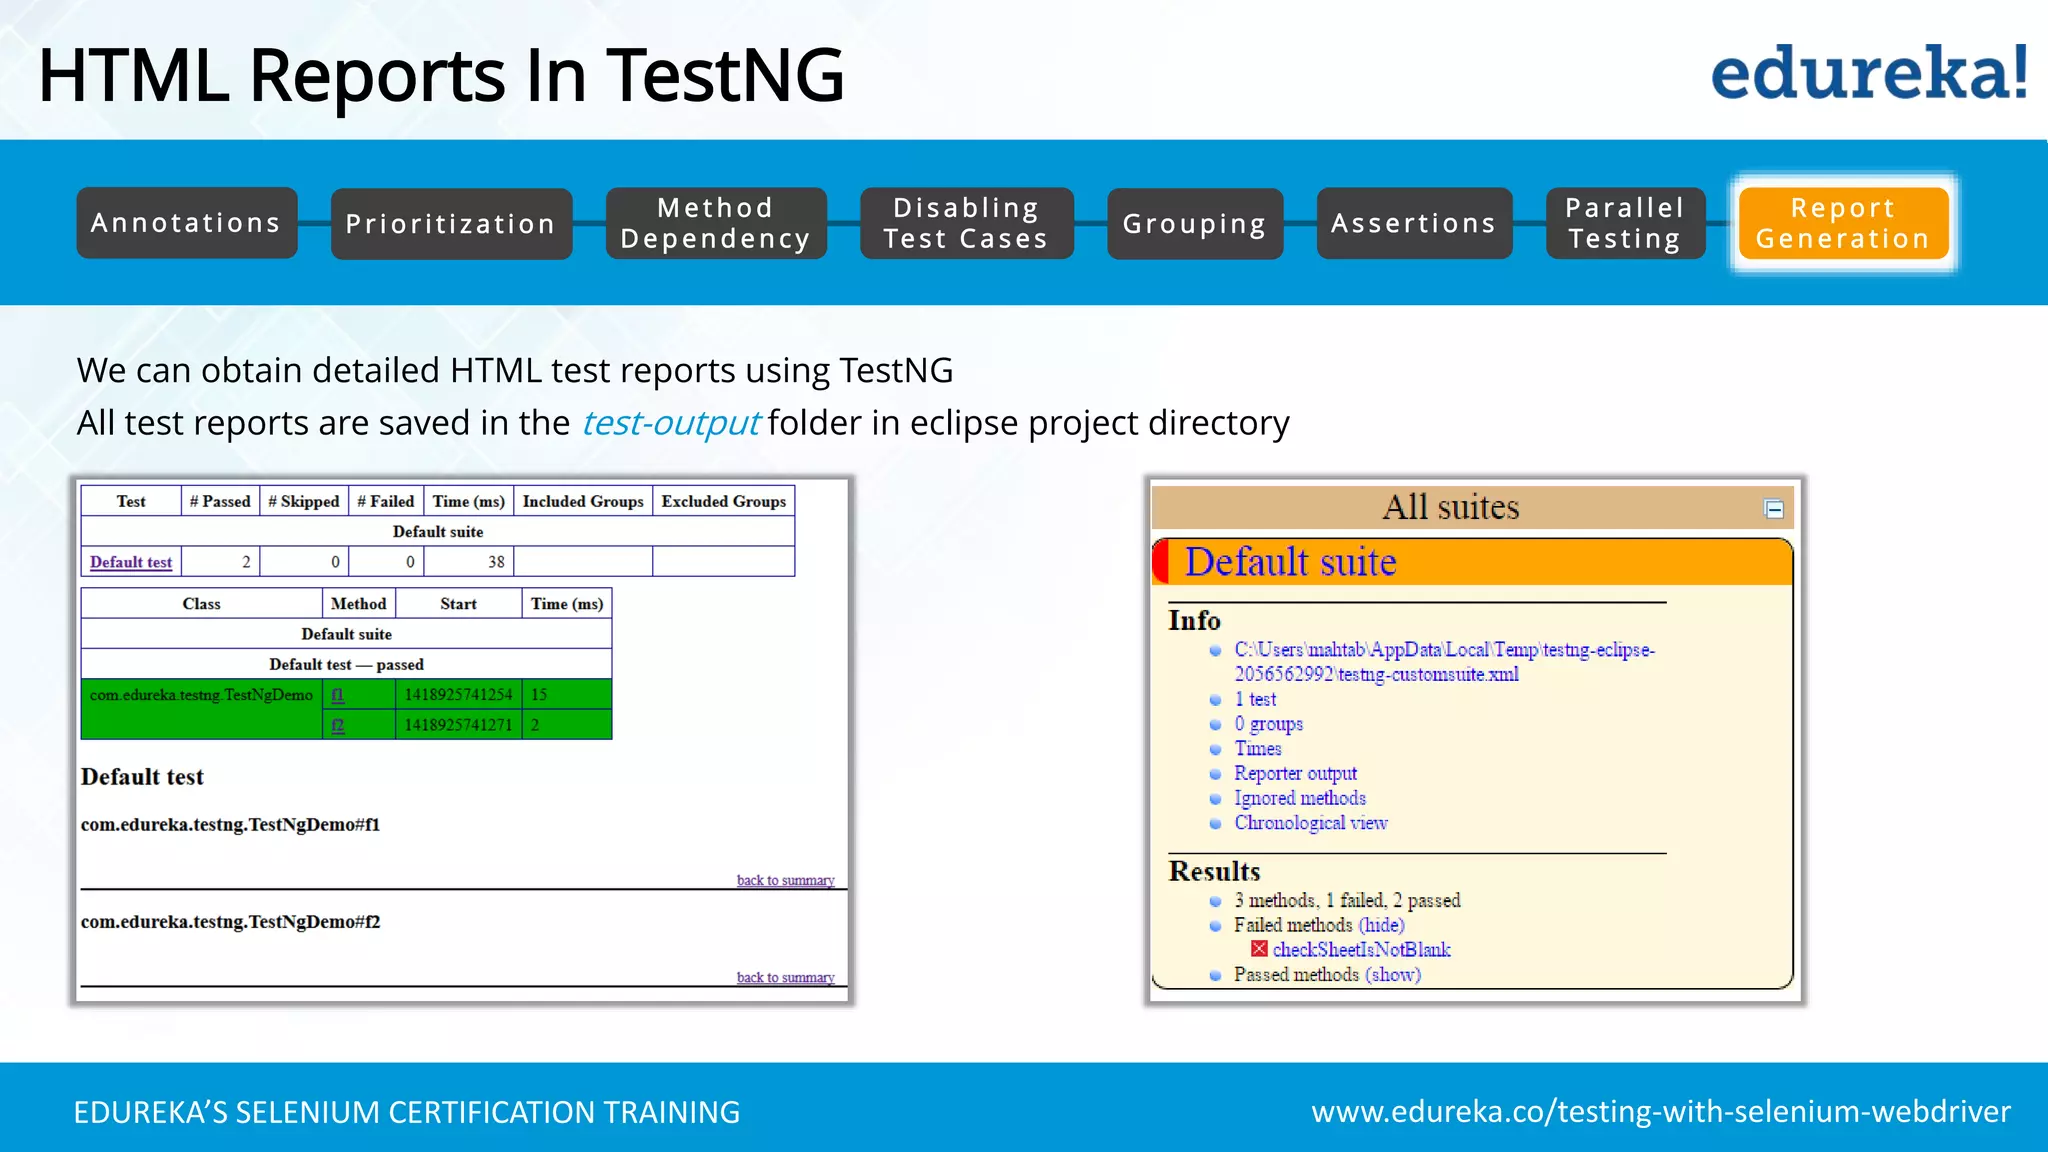This screenshot has width=2048, height=1152.
Task: Select the highlighted Report Generation tab
Action: (x=1843, y=223)
